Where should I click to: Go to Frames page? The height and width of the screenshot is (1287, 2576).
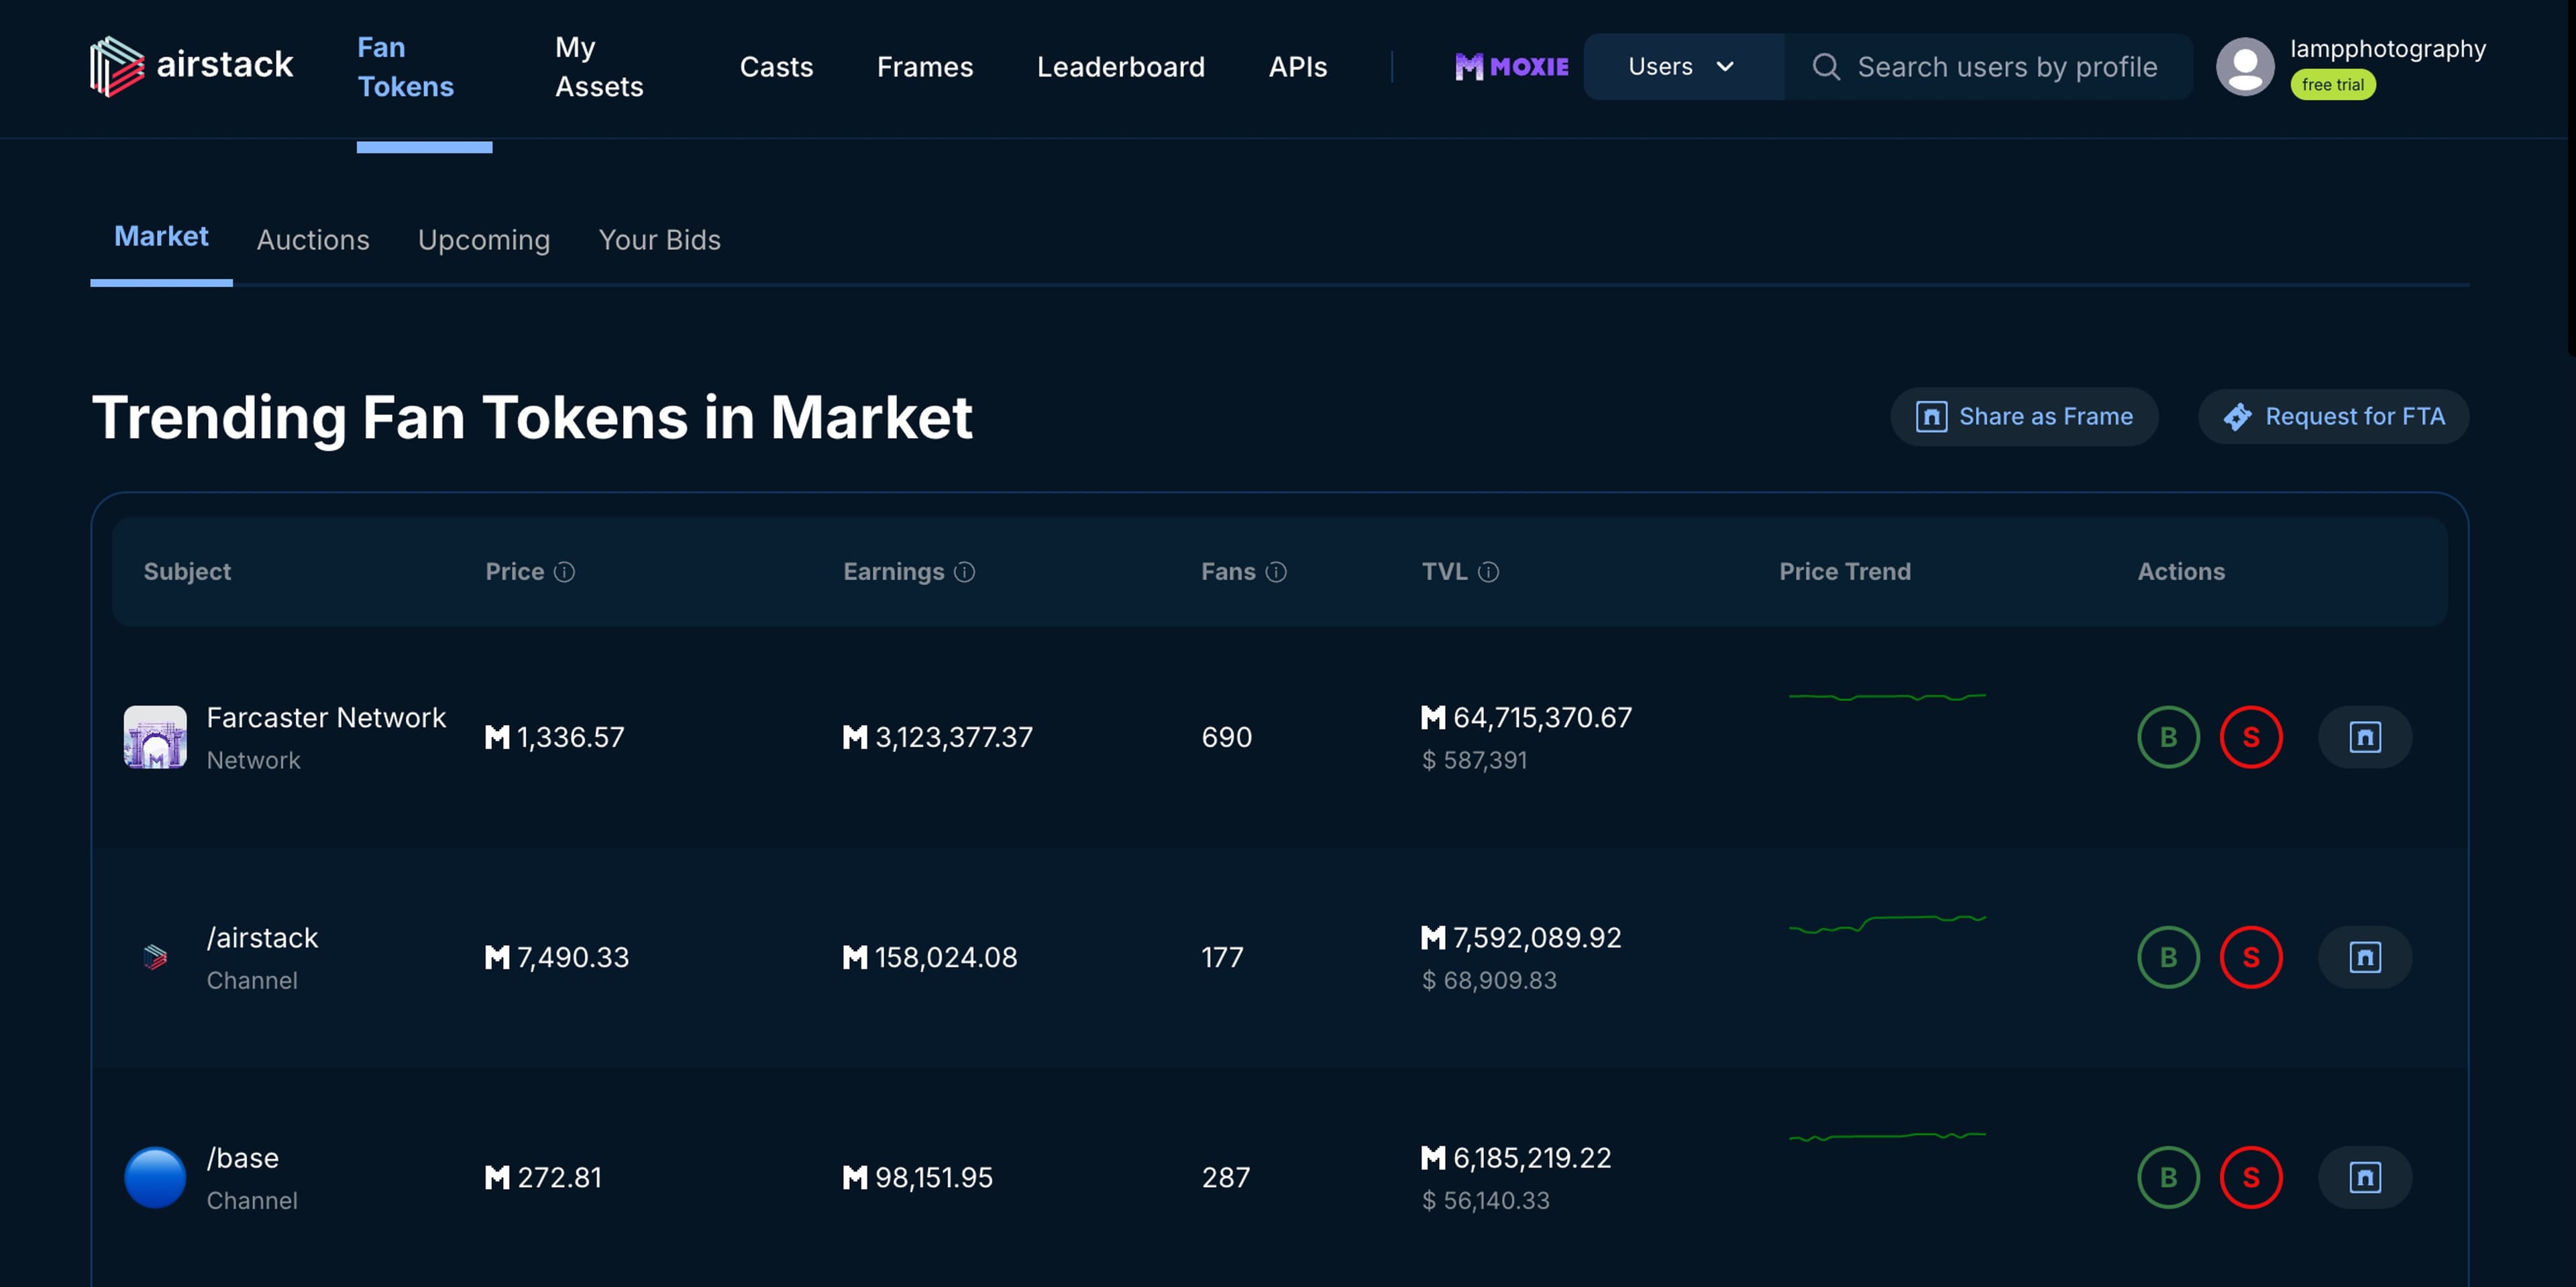[x=925, y=67]
